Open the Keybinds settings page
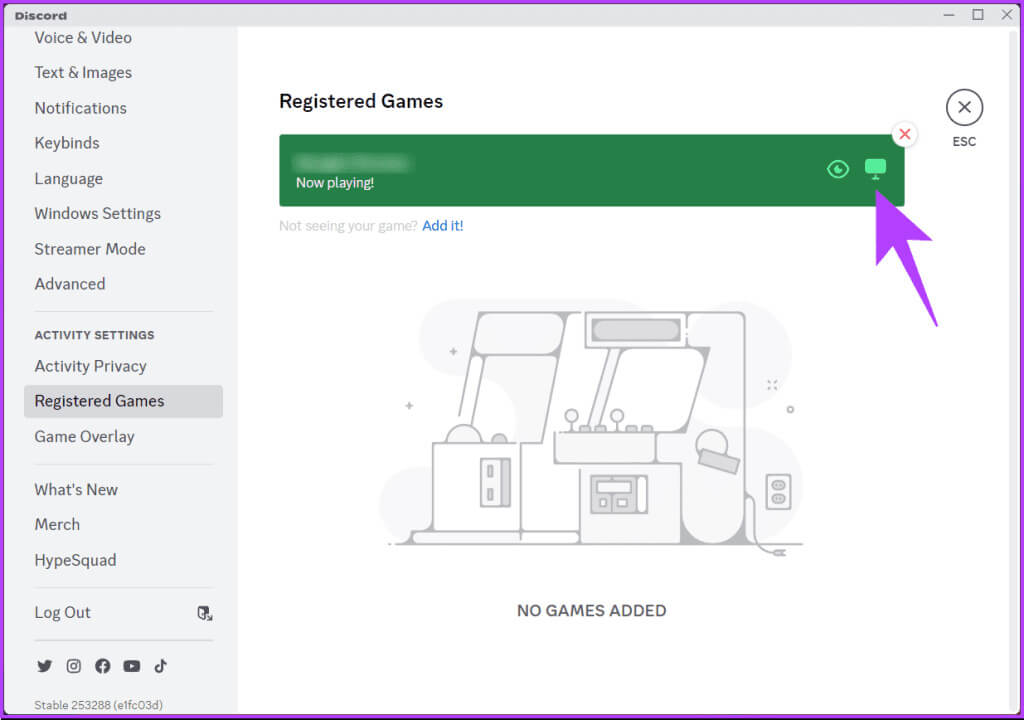 coord(67,143)
